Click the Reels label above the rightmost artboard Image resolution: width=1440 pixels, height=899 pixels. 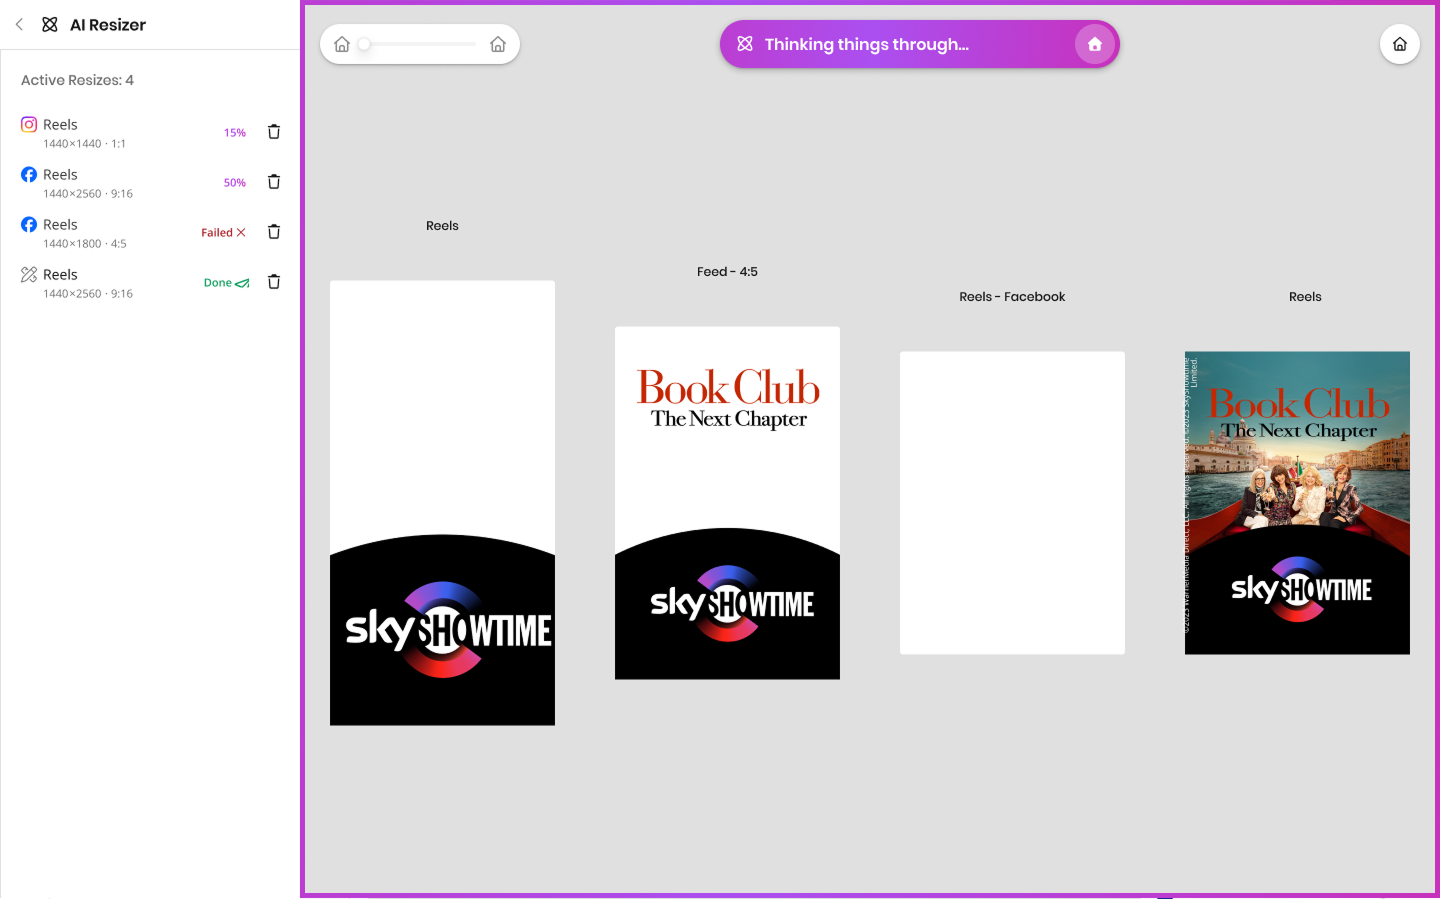pyautogui.click(x=1305, y=297)
